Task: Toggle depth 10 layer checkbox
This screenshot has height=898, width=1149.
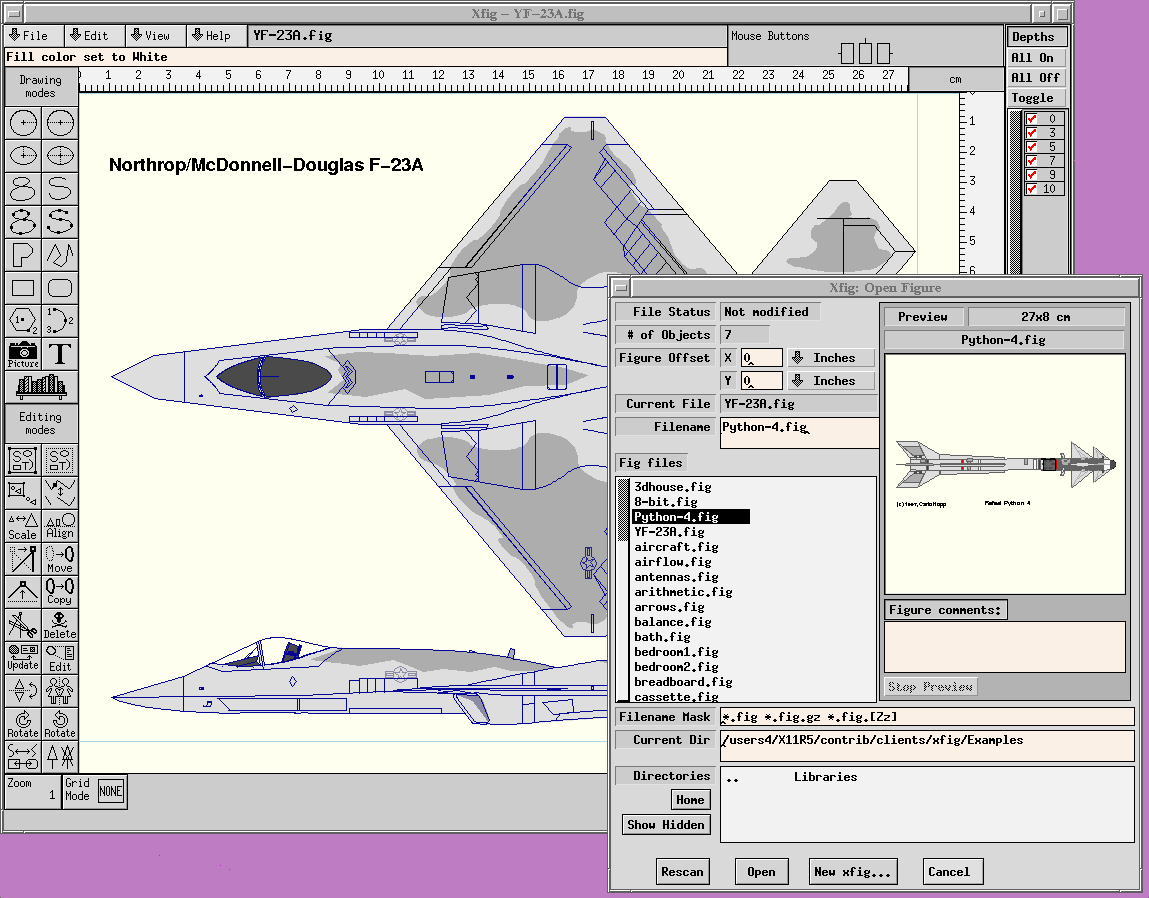Action: coord(1032,189)
